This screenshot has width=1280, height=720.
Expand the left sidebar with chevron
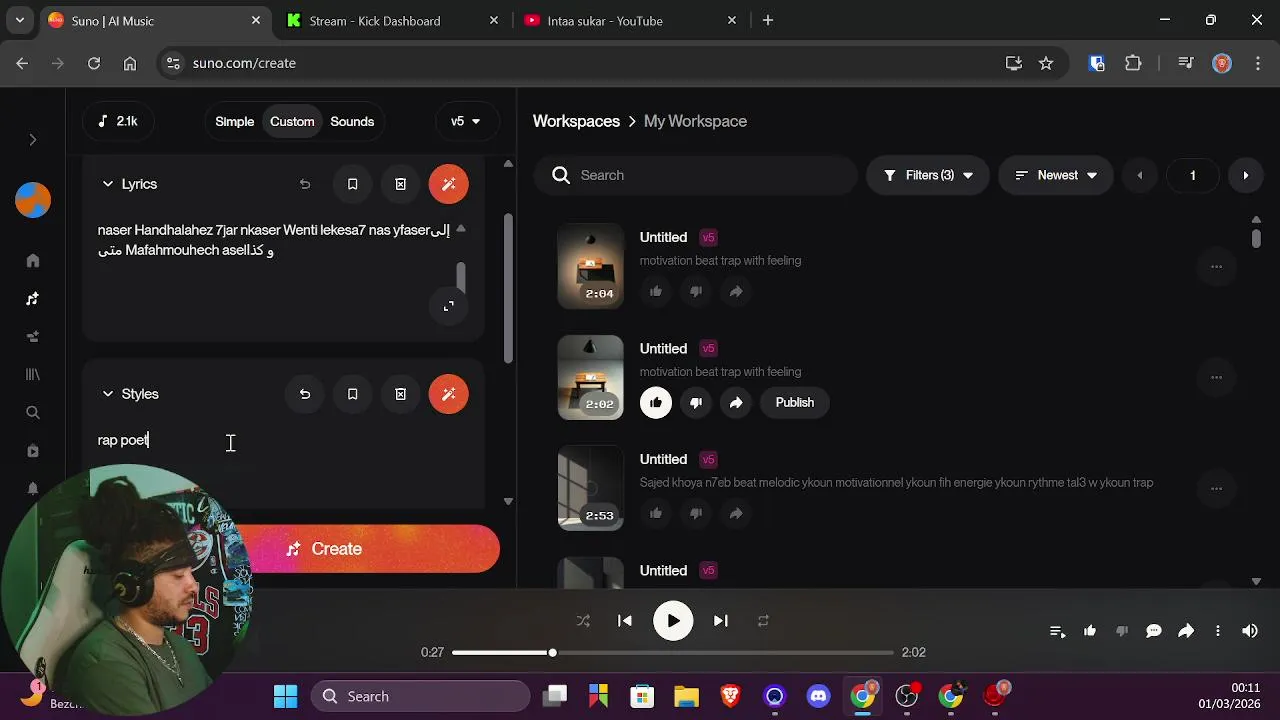pyautogui.click(x=33, y=140)
